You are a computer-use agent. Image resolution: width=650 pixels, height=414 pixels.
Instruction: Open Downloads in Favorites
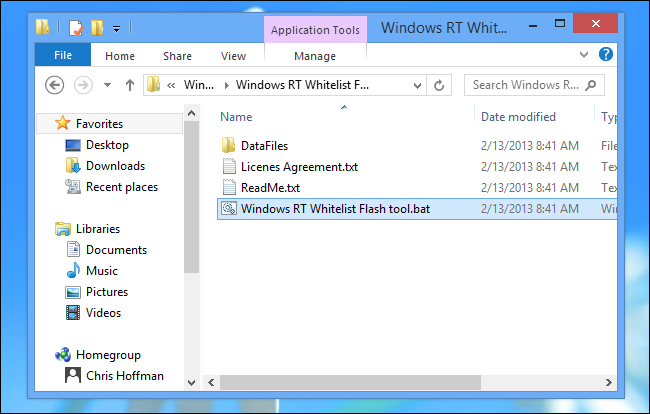pos(116,166)
